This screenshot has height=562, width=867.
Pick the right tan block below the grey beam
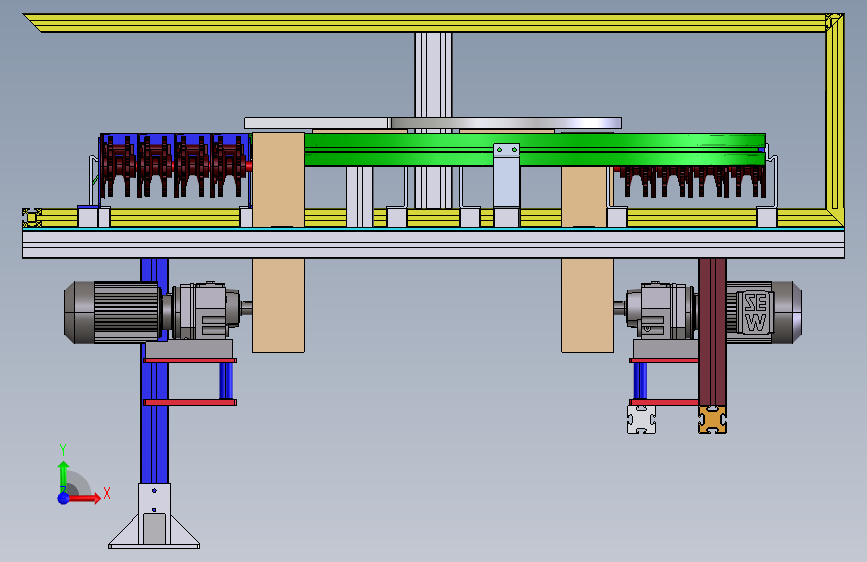(587, 305)
